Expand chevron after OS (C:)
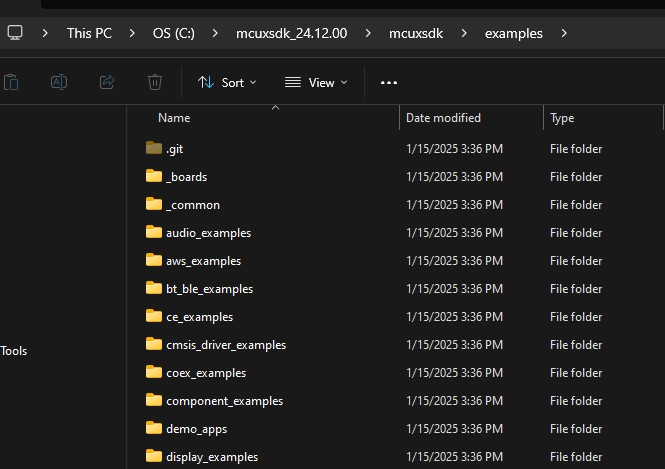The image size is (665, 469). tap(215, 33)
